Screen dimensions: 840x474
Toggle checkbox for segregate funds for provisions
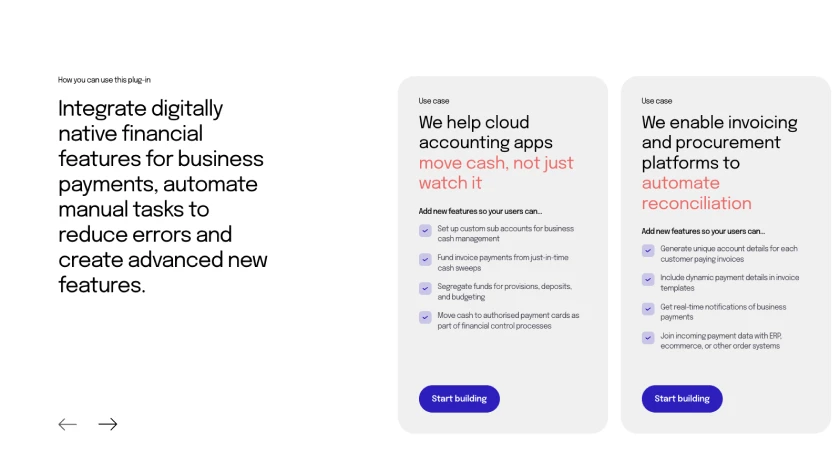pos(425,288)
